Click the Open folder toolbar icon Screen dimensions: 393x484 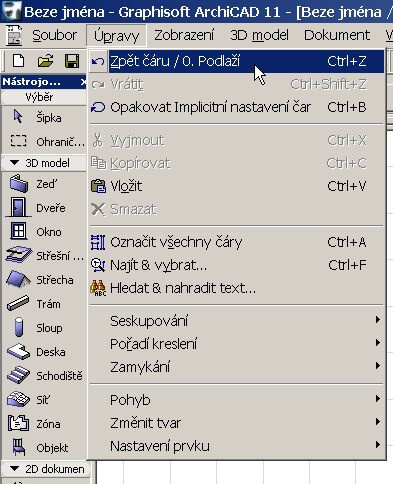45,61
